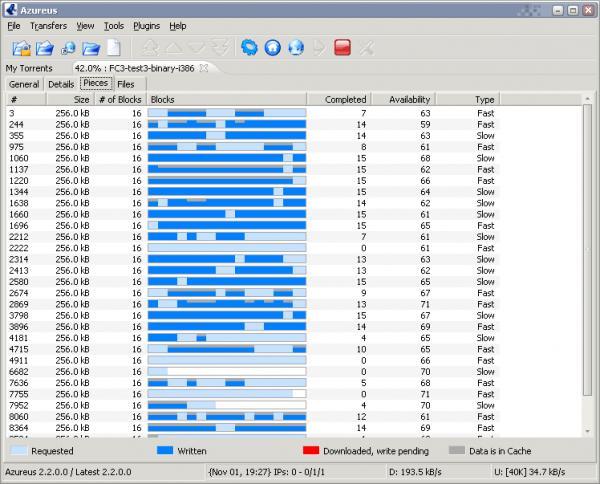Open the Plugins menu
The image size is (600, 484).
tap(147, 26)
